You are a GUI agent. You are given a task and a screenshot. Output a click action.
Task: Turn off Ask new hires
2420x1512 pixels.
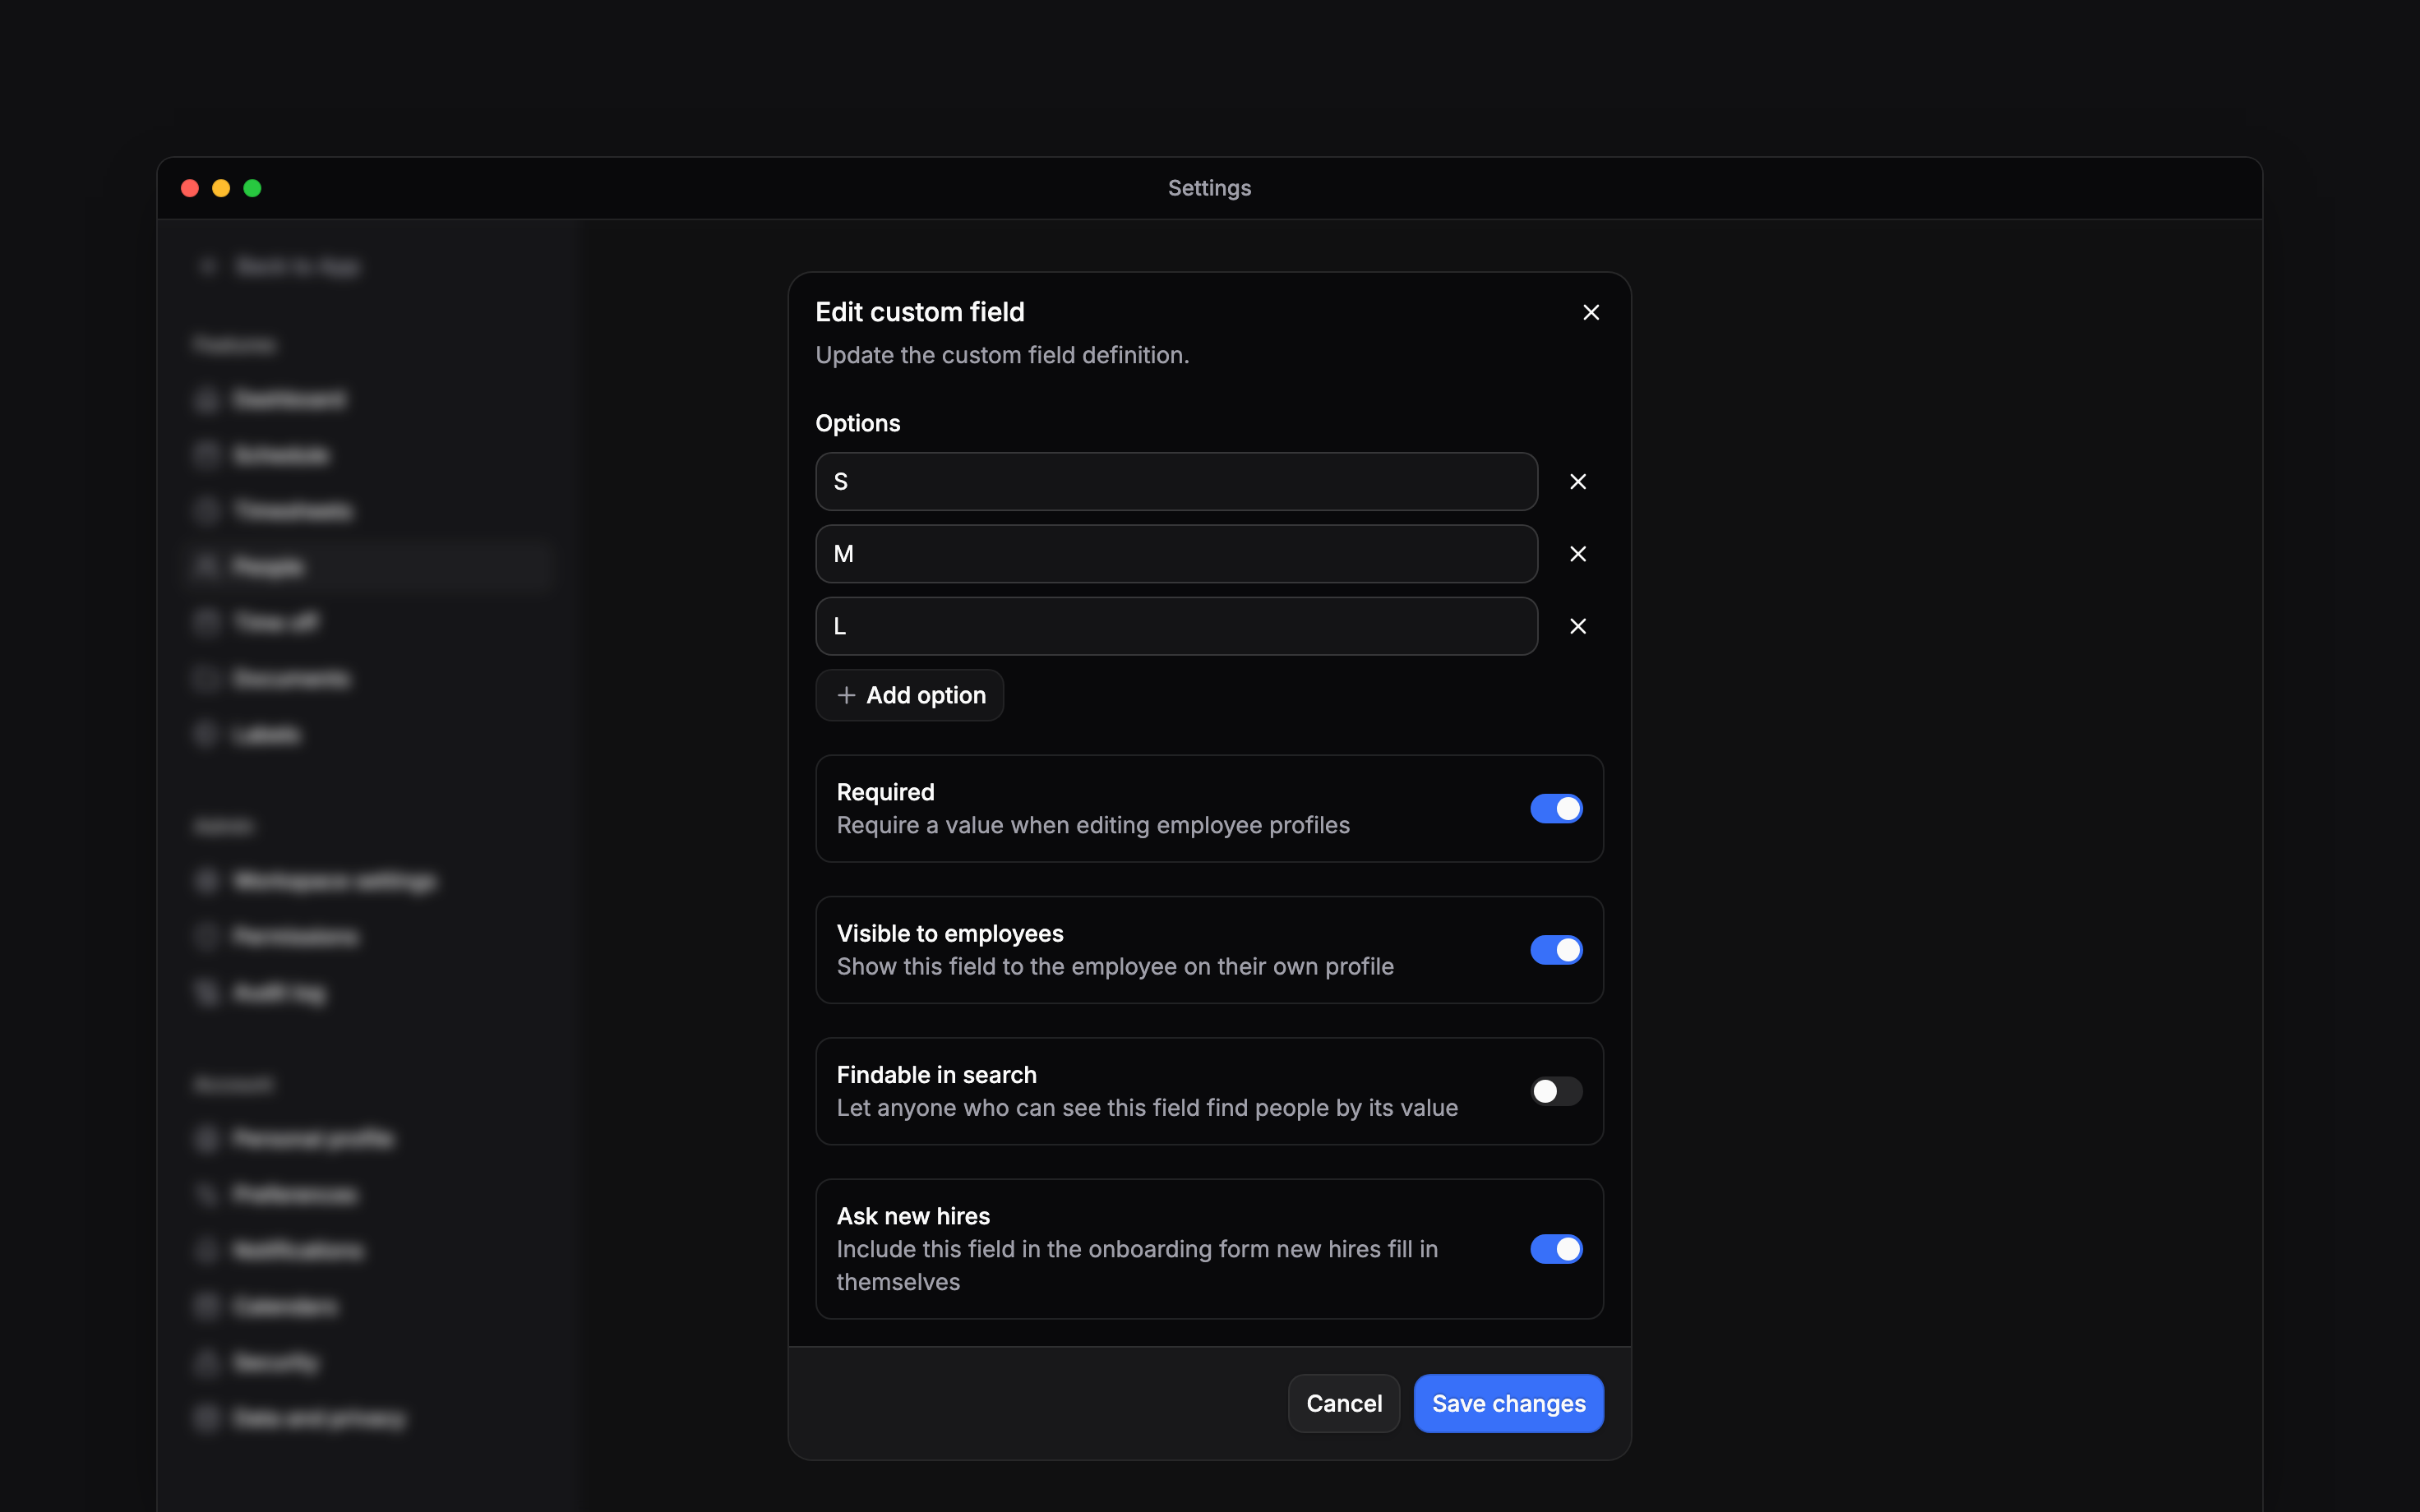1556,1249
